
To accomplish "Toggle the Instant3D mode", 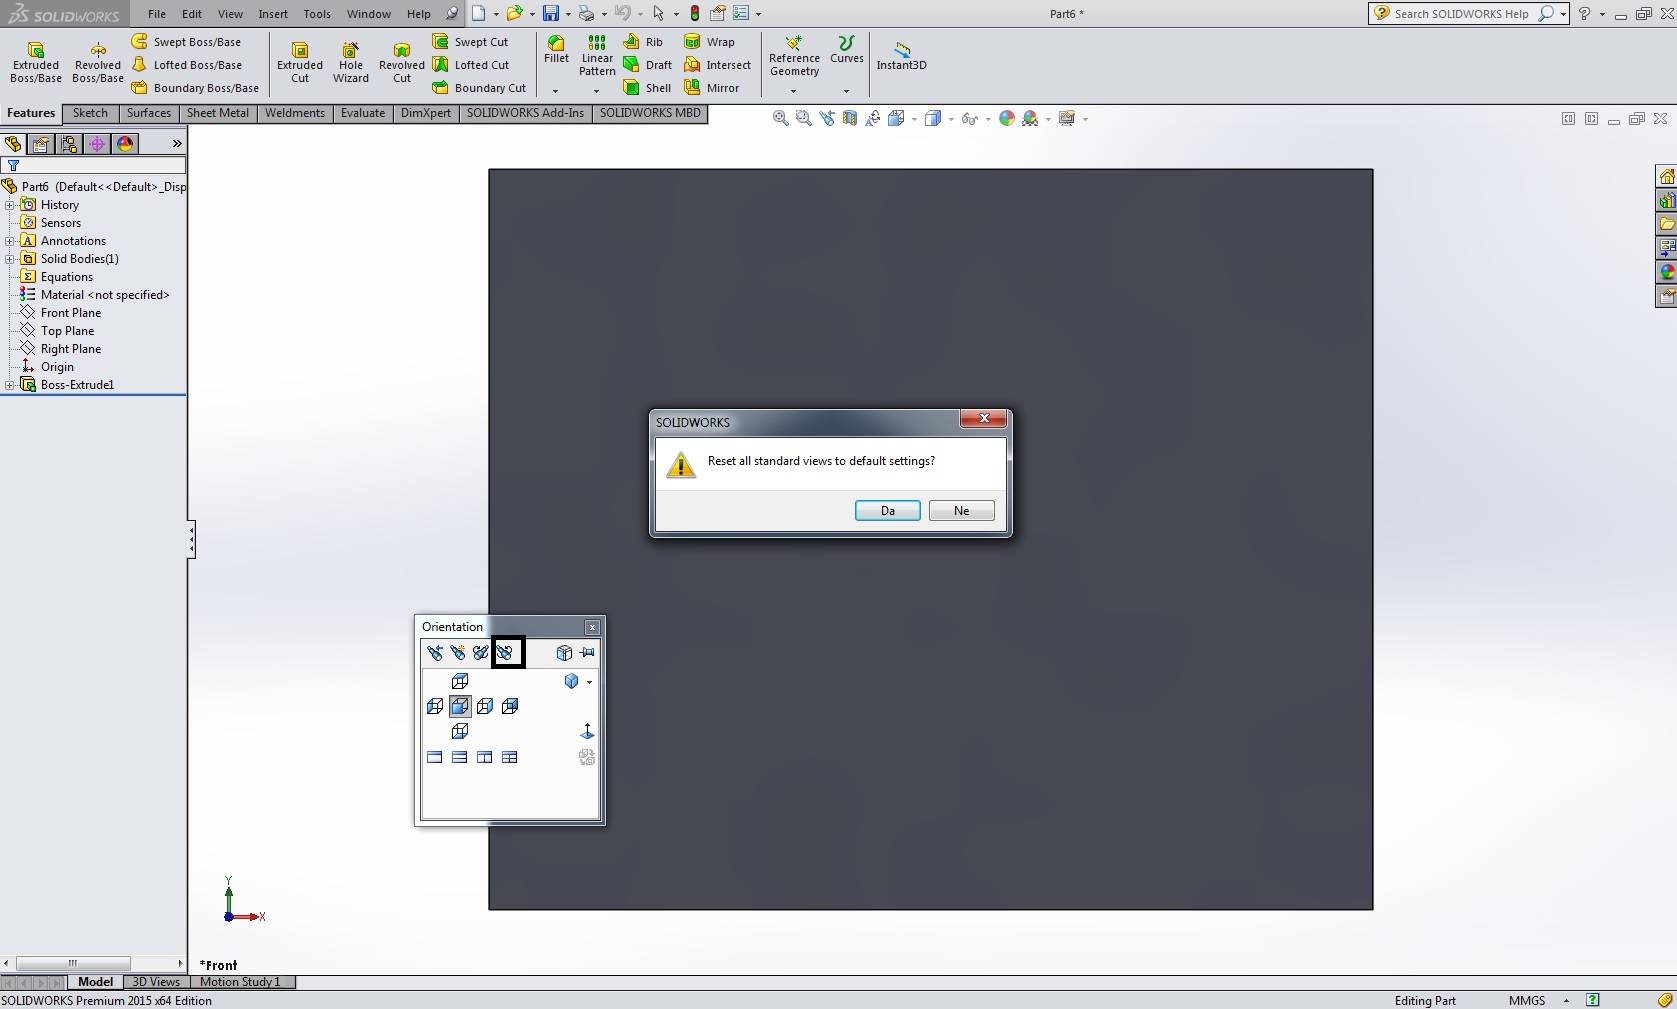I will point(901,56).
